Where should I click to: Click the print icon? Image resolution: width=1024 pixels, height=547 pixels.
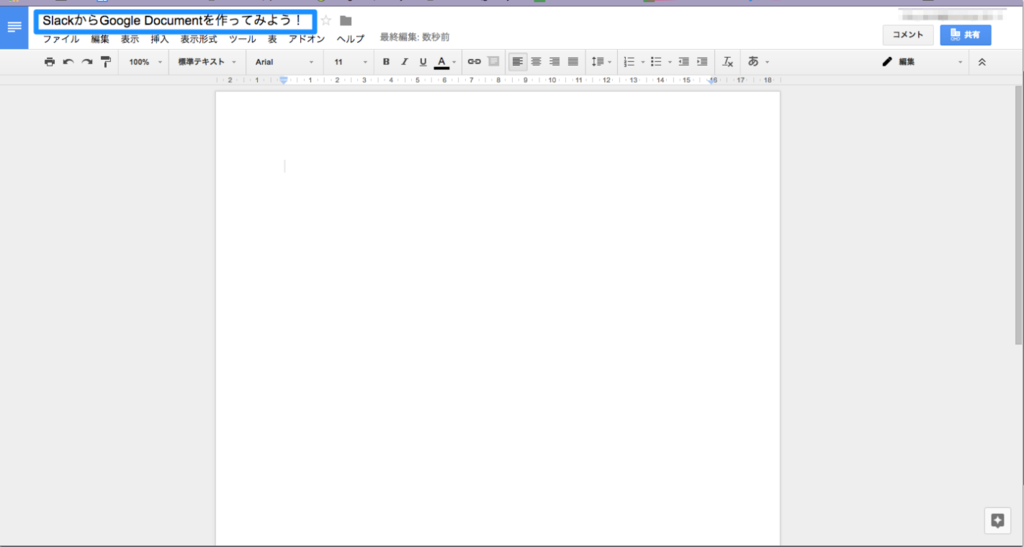(x=50, y=62)
